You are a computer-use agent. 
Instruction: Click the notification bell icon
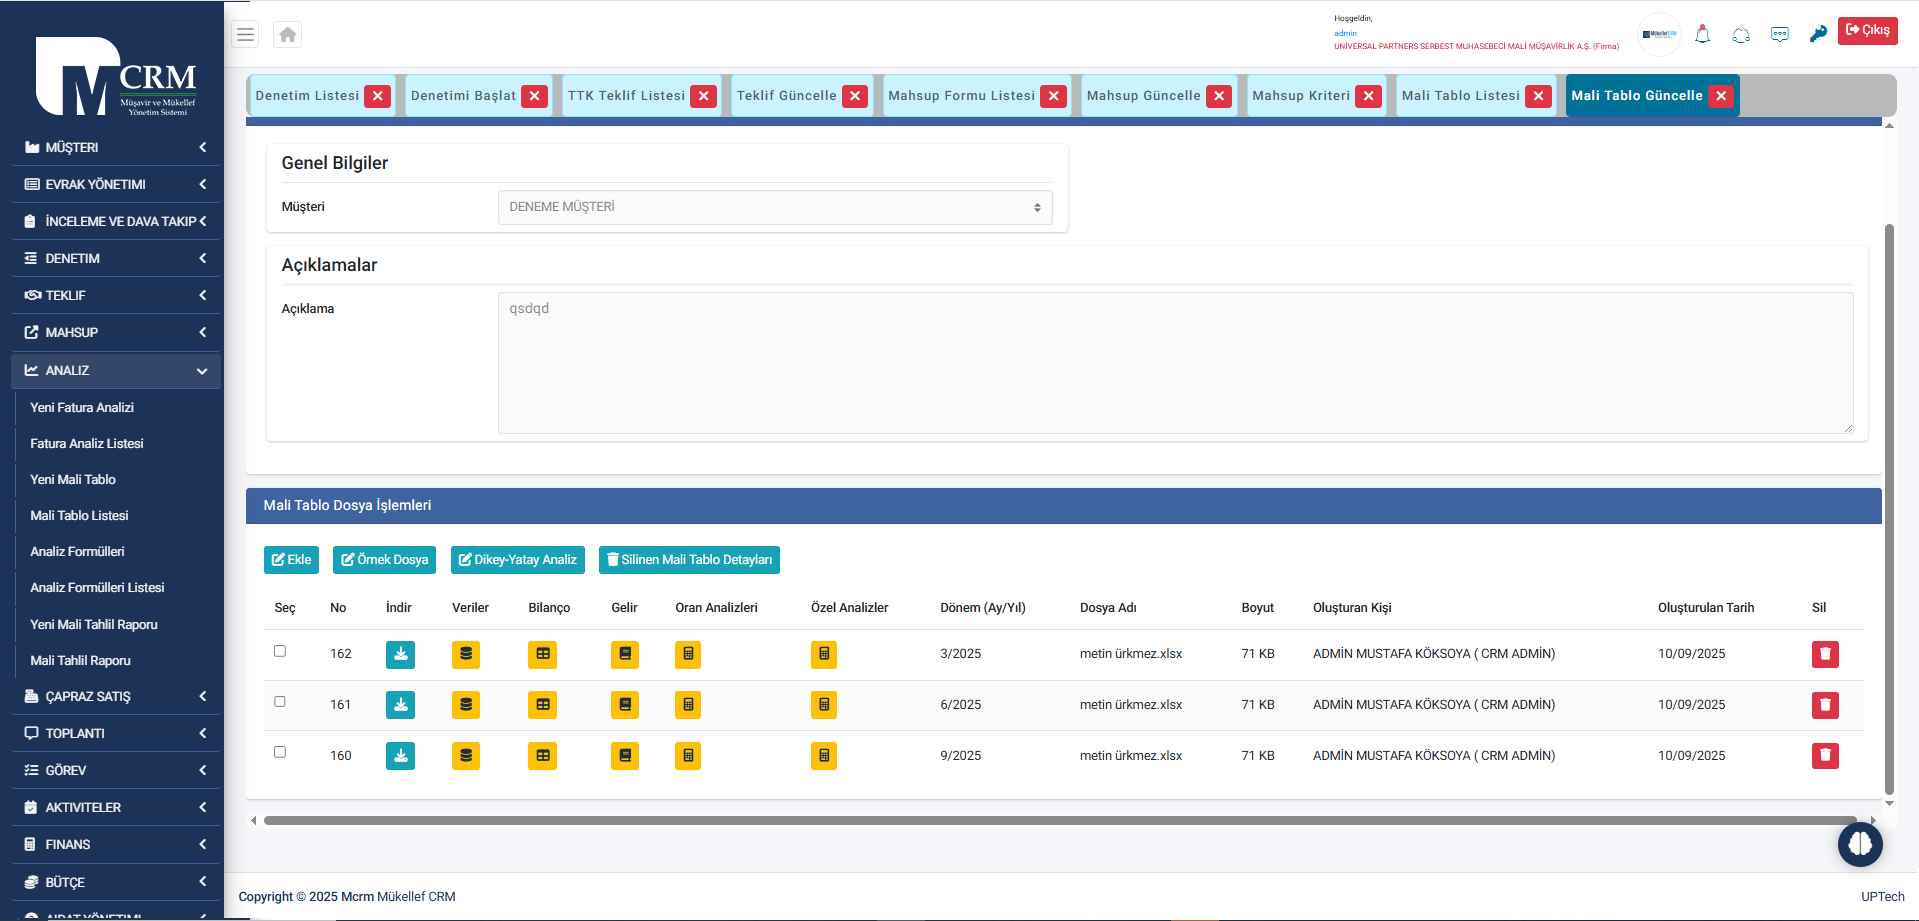point(1702,34)
